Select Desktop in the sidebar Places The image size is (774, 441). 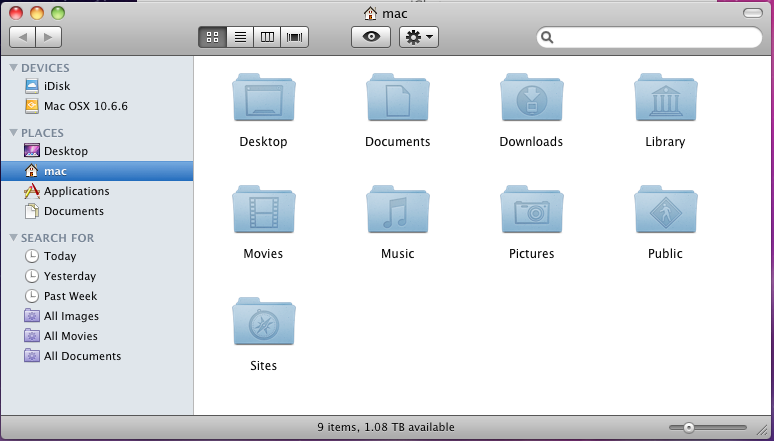pos(97,151)
